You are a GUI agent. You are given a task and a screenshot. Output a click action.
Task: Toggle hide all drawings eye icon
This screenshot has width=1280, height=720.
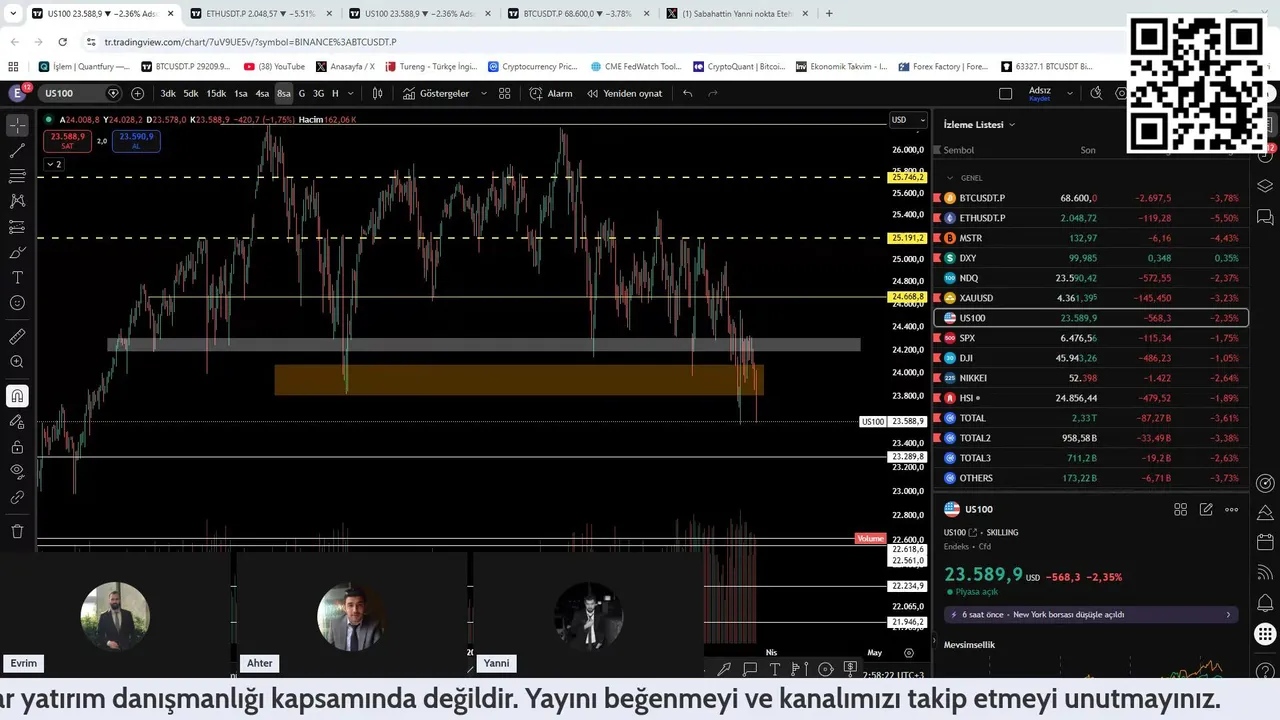click(17, 472)
